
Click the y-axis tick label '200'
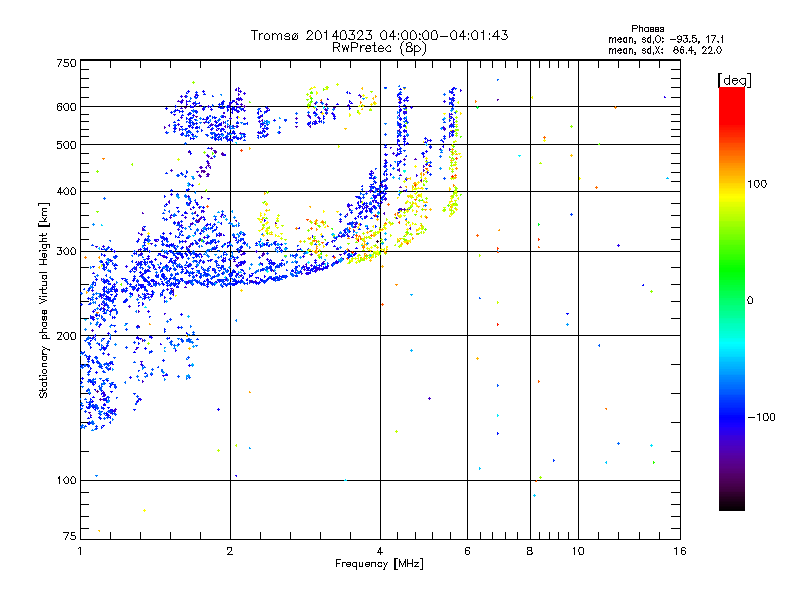click(x=67, y=336)
